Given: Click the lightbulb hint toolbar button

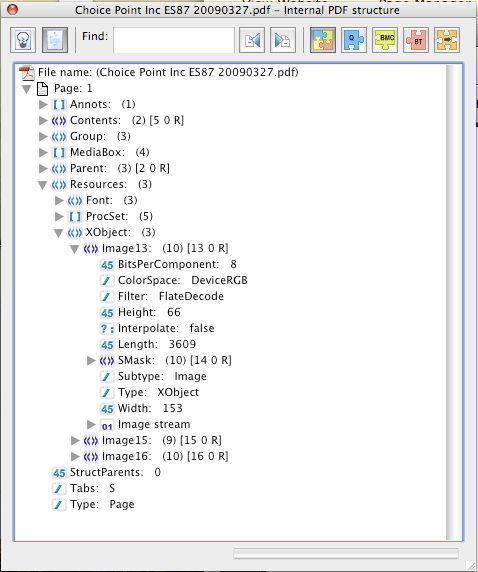Looking at the screenshot, I should click(23, 39).
